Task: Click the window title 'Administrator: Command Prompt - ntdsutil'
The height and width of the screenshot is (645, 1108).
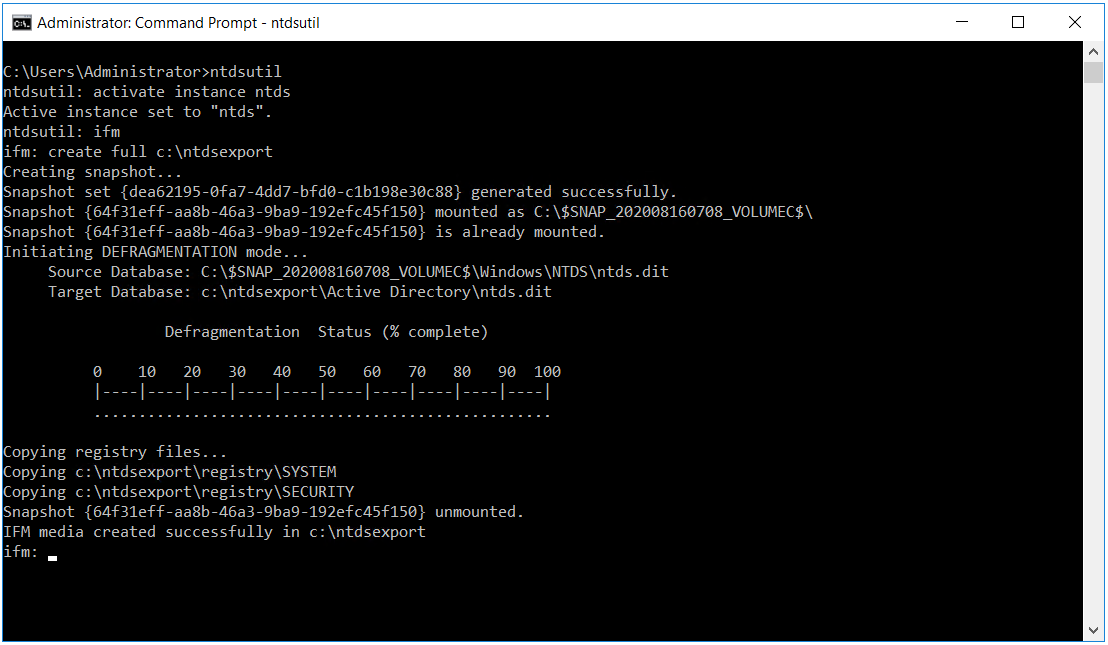Action: point(178,23)
